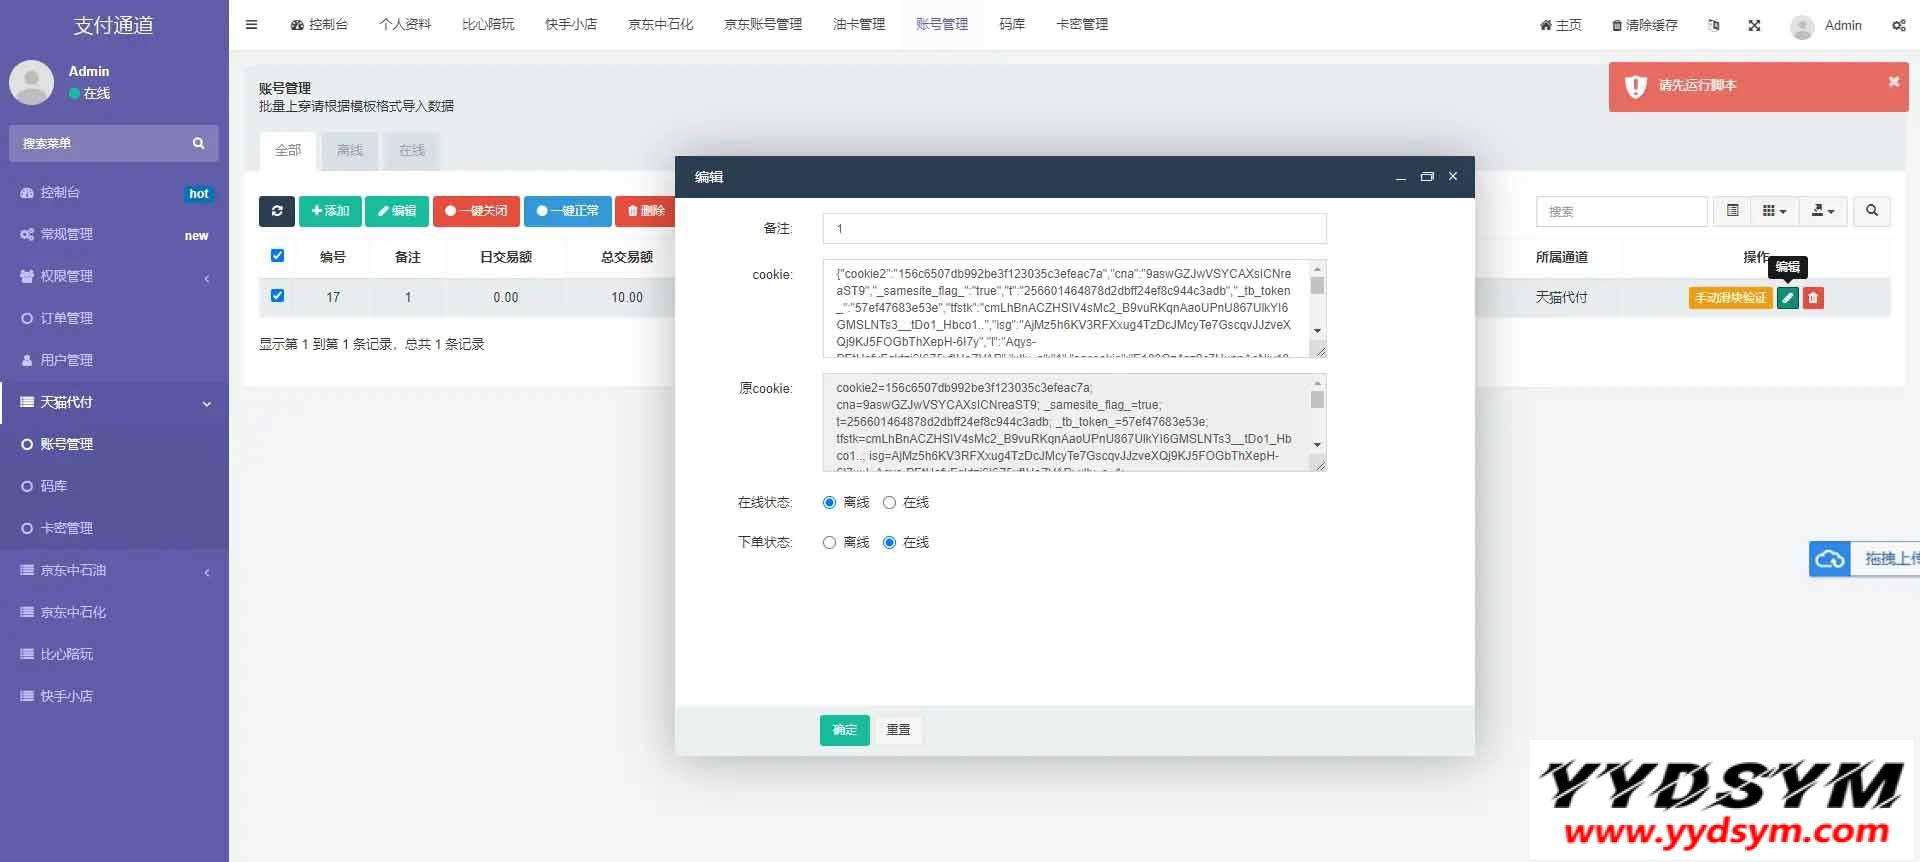Click the refresh icon button in toolbar
The width and height of the screenshot is (1920, 862).
pyautogui.click(x=277, y=211)
